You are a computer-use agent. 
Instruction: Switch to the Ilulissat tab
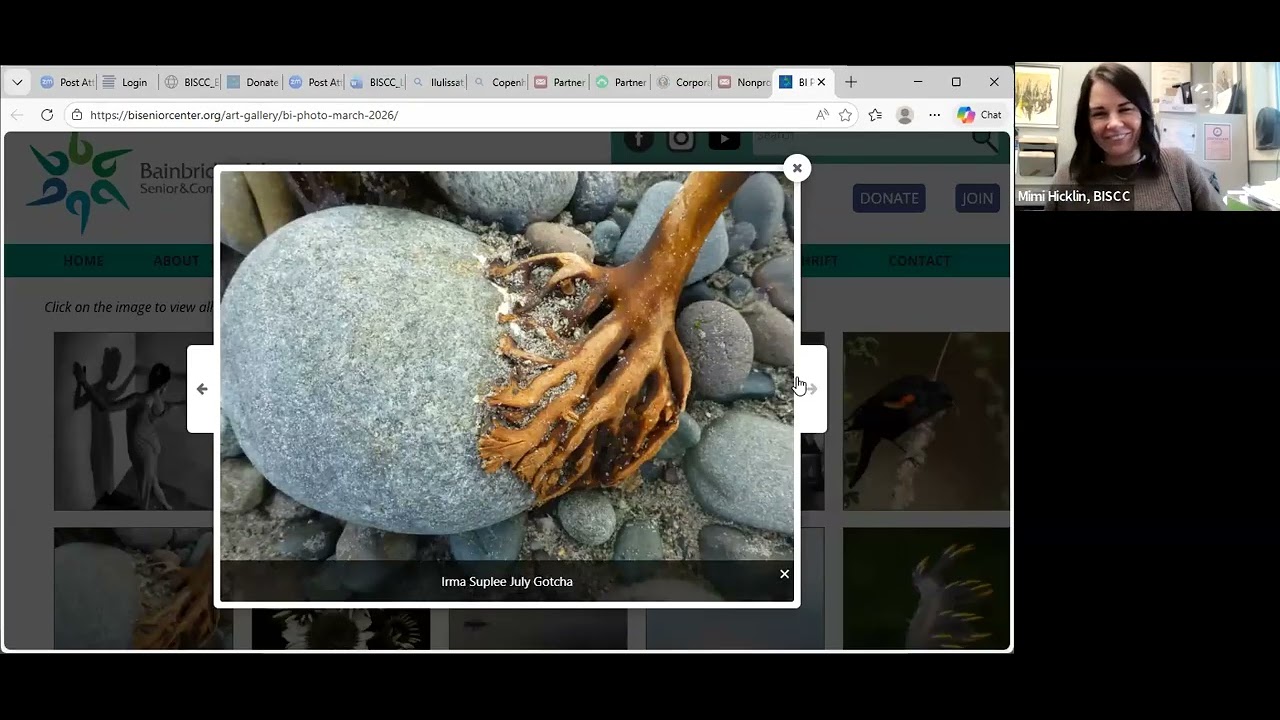(437, 82)
